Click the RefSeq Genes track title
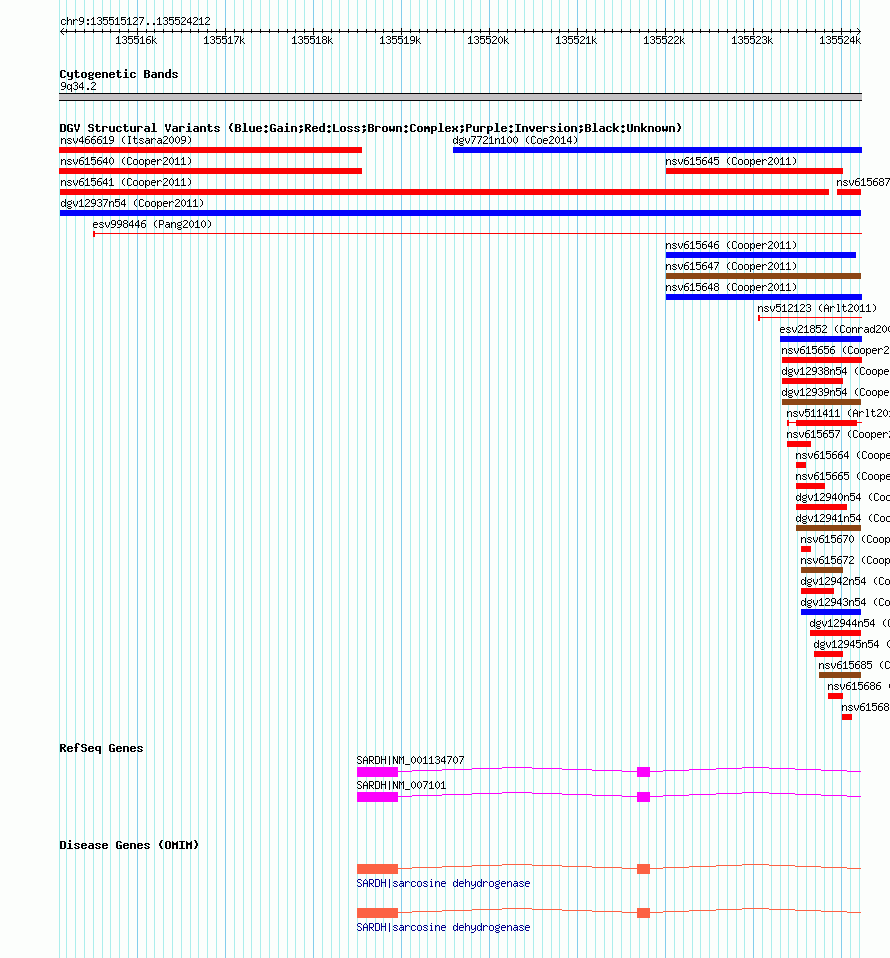The width and height of the screenshot is (890, 958). click(x=101, y=748)
